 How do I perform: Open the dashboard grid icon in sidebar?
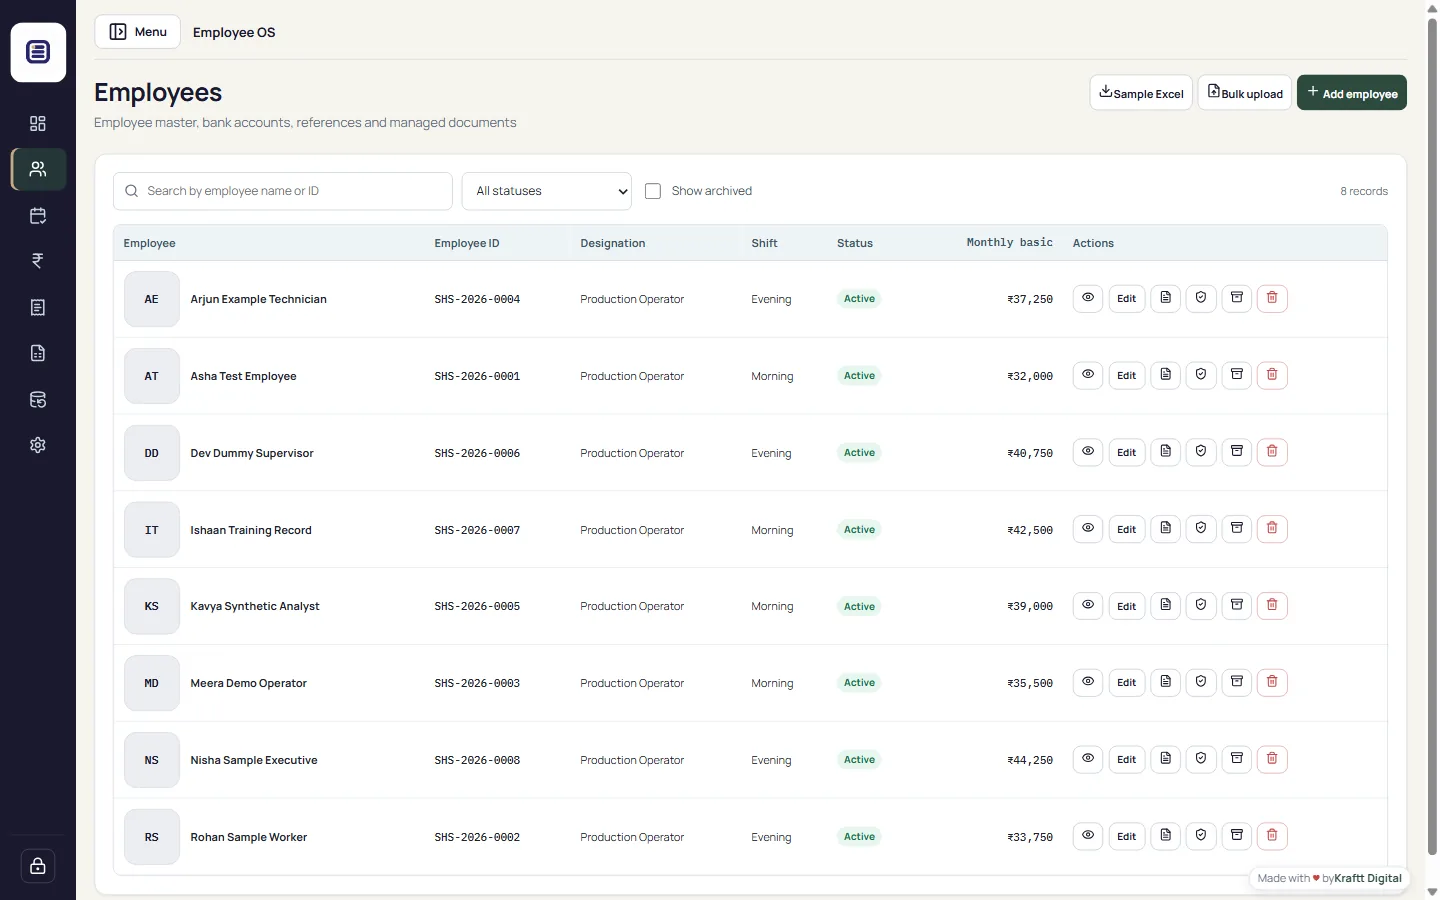click(38, 123)
